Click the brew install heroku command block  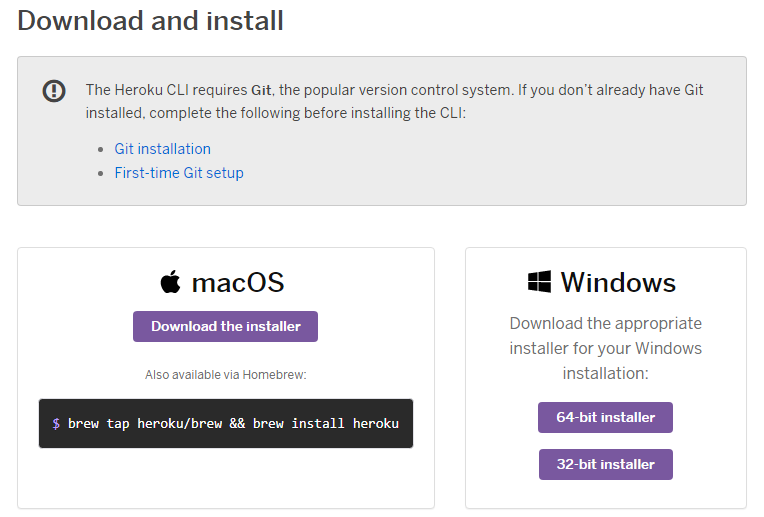pos(226,423)
